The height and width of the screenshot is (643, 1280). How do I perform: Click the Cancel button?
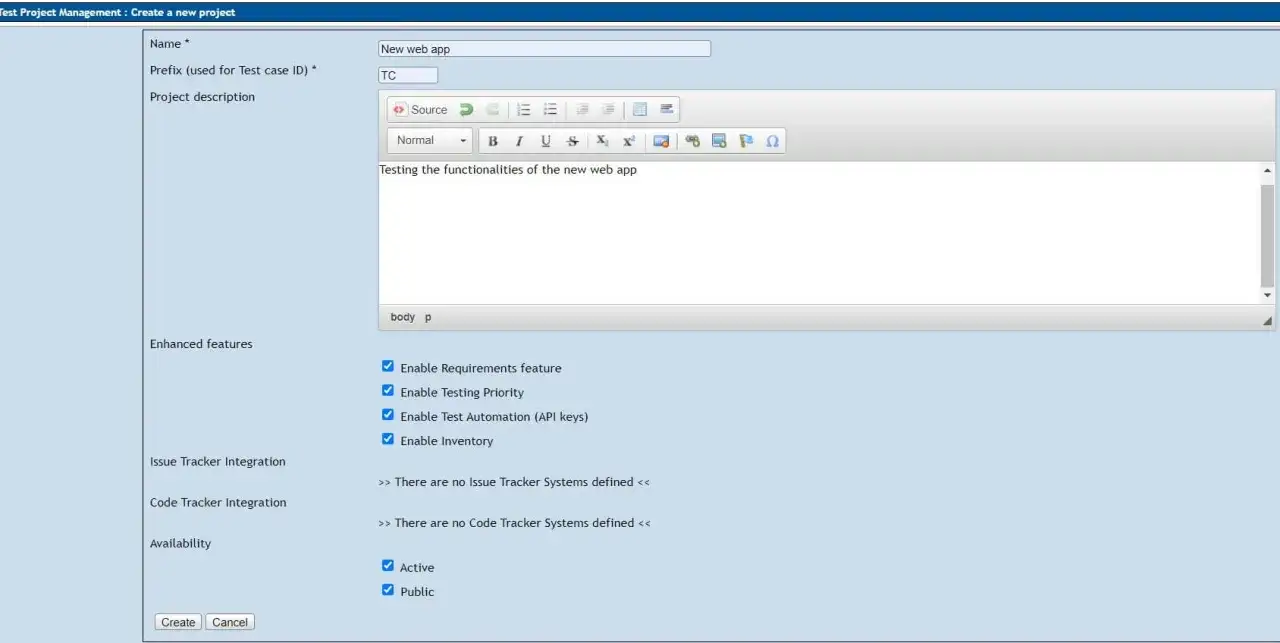pos(230,622)
